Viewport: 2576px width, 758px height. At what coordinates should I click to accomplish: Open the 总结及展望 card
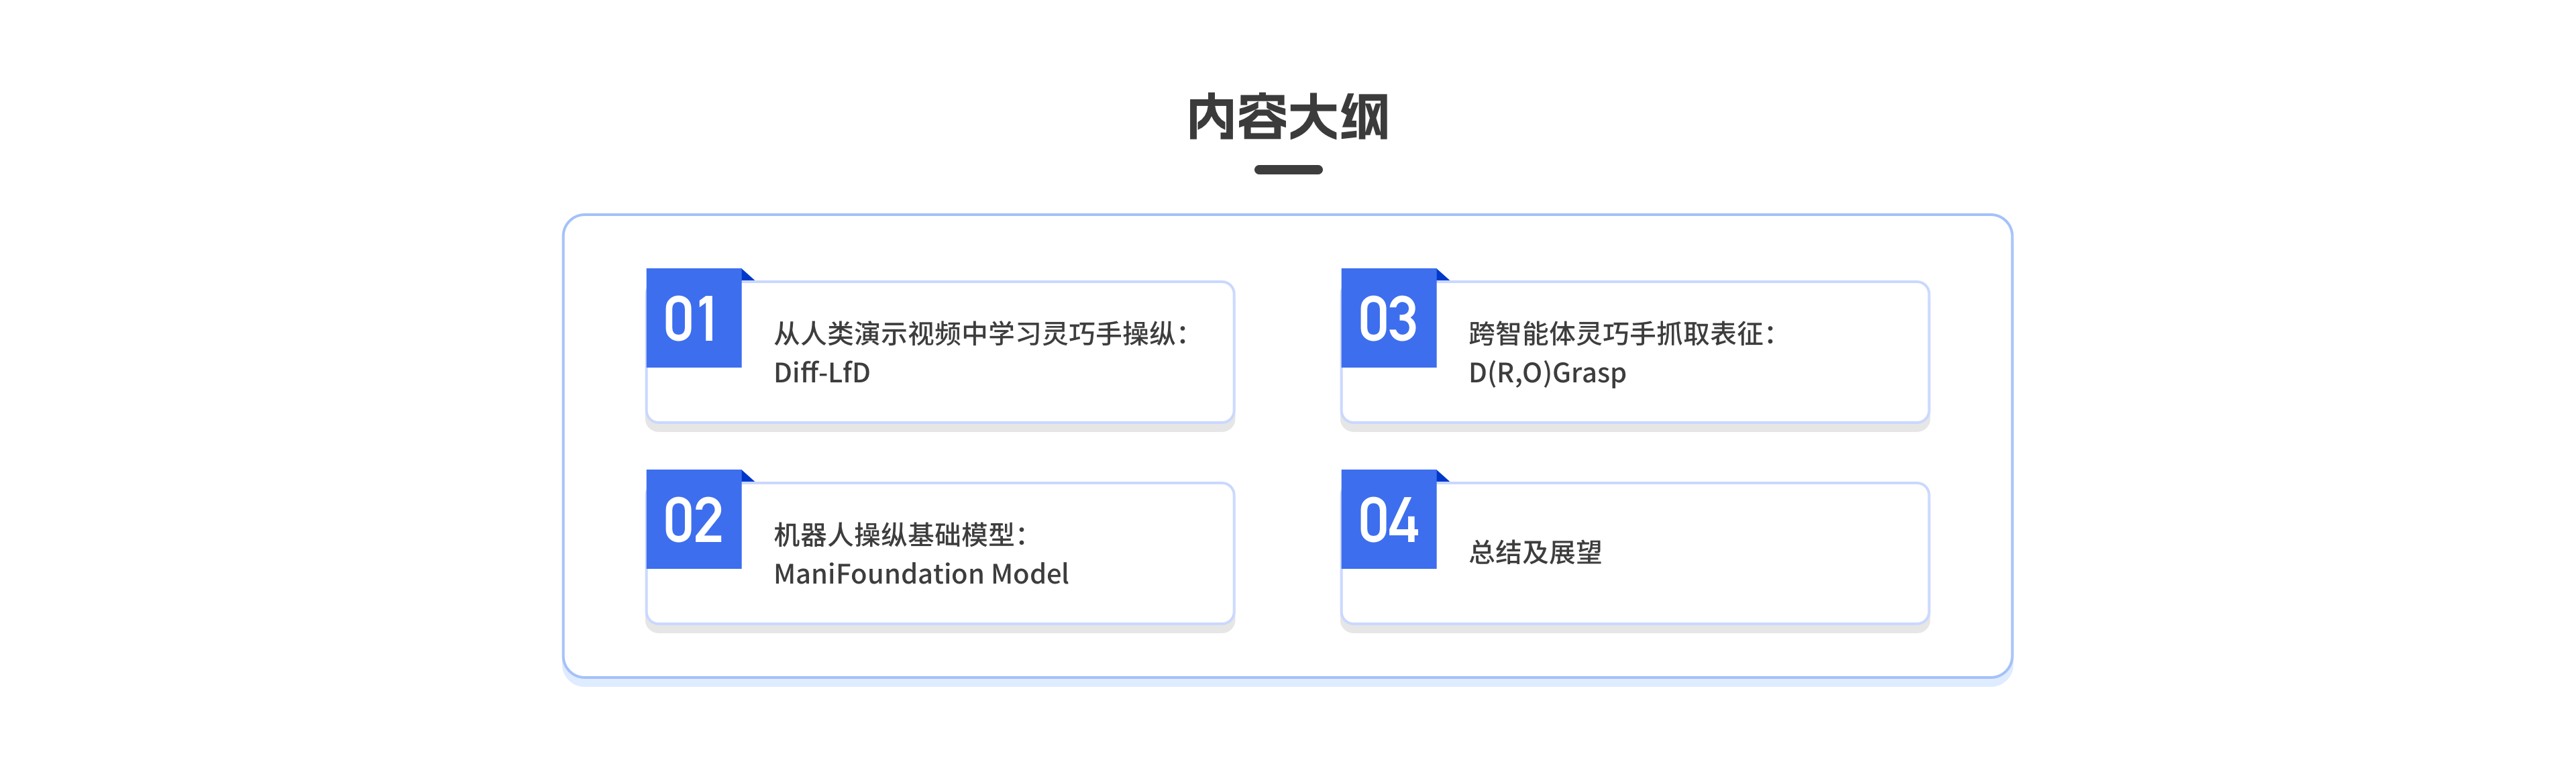tap(1635, 553)
